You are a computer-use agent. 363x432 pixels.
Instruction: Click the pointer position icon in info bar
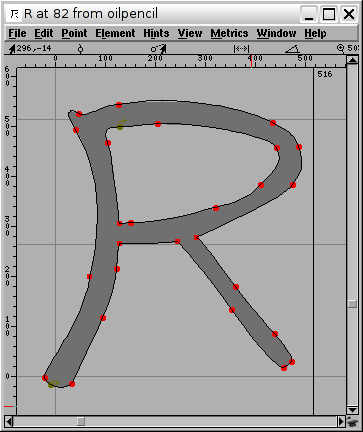pos(12,49)
